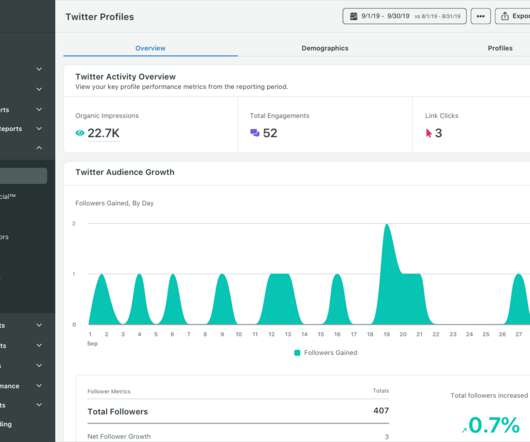Open the Profiles tab
This screenshot has height=442, width=530.
click(x=500, y=48)
